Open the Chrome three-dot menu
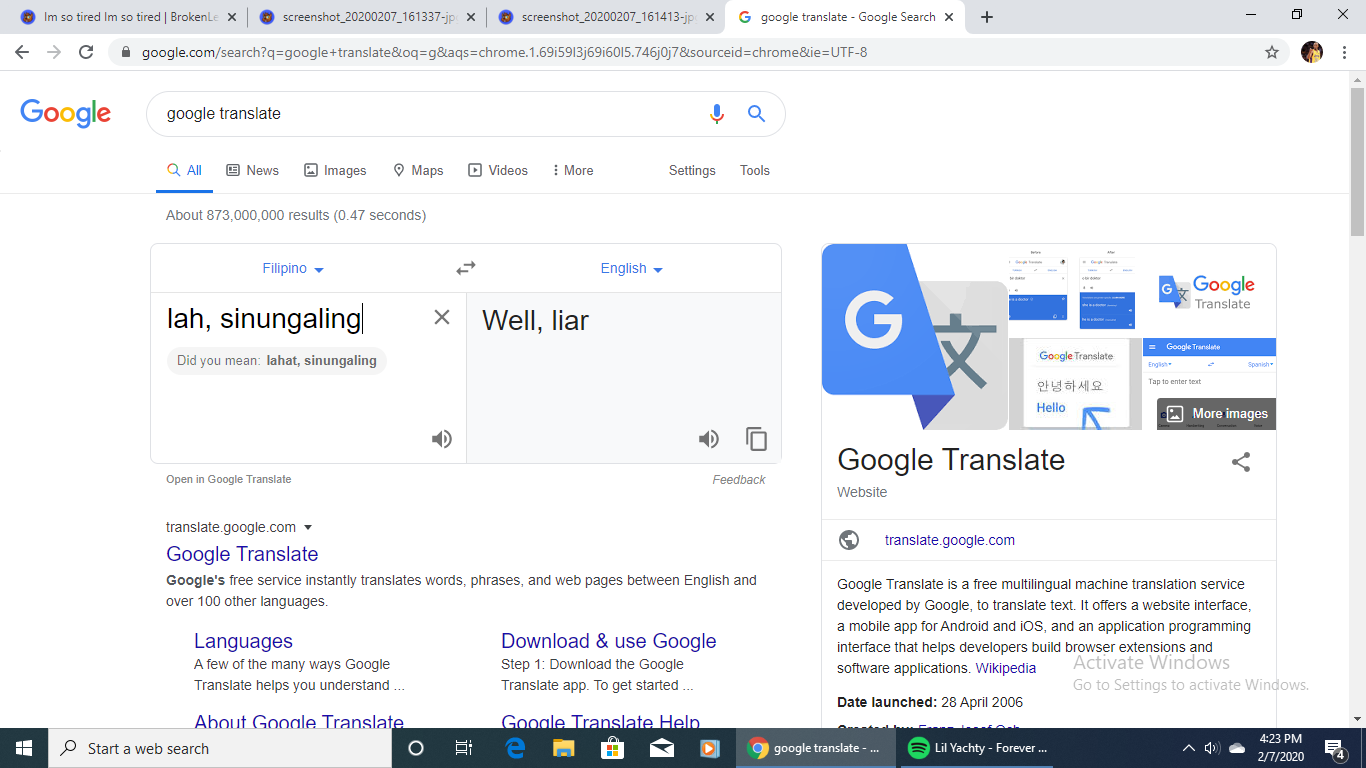 point(1344,52)
